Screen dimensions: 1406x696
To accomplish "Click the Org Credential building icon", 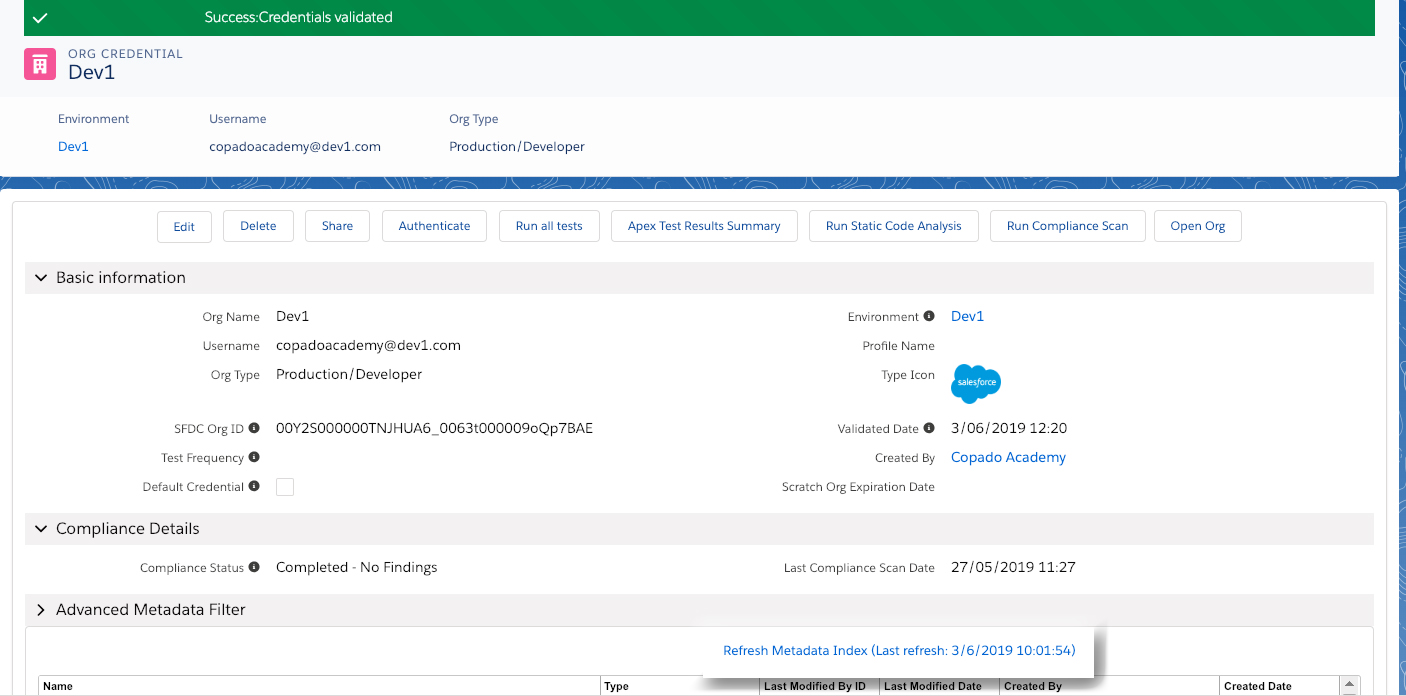I will tap(40, 64).
